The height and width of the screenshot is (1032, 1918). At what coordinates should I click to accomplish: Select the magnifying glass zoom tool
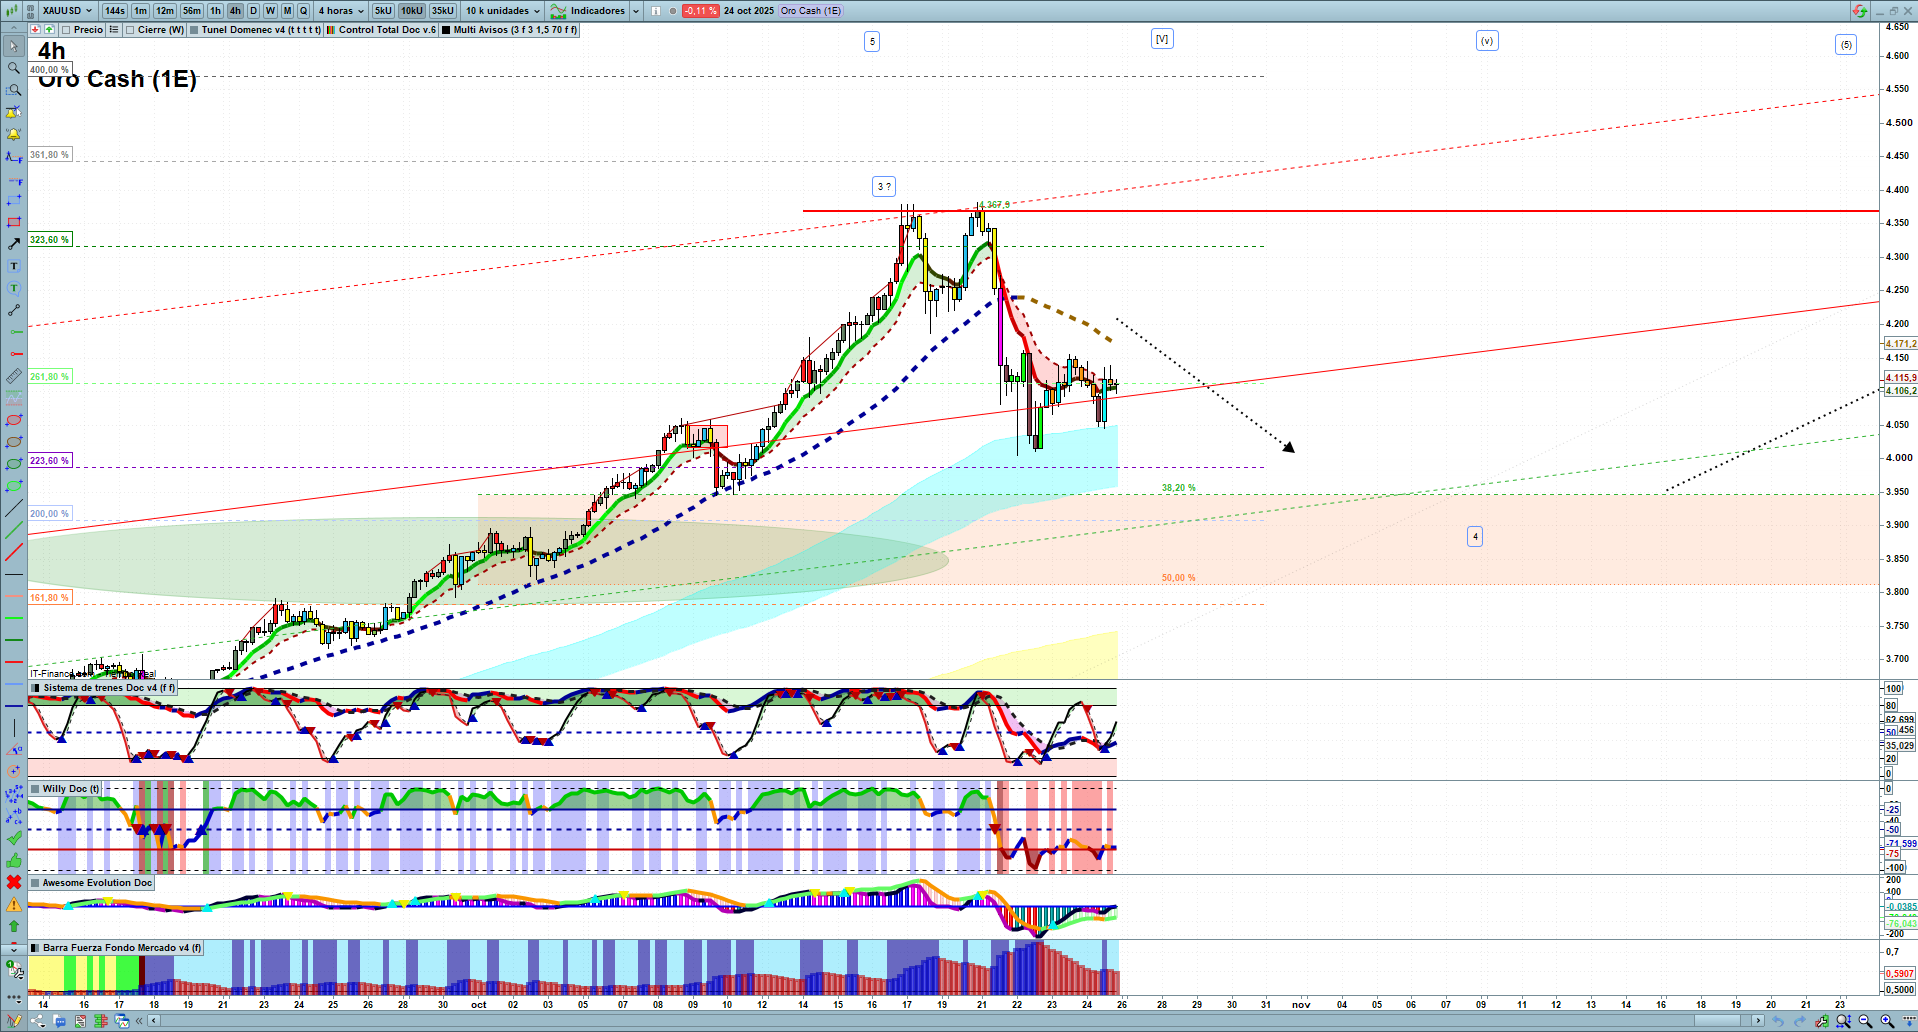pos(13,68)
